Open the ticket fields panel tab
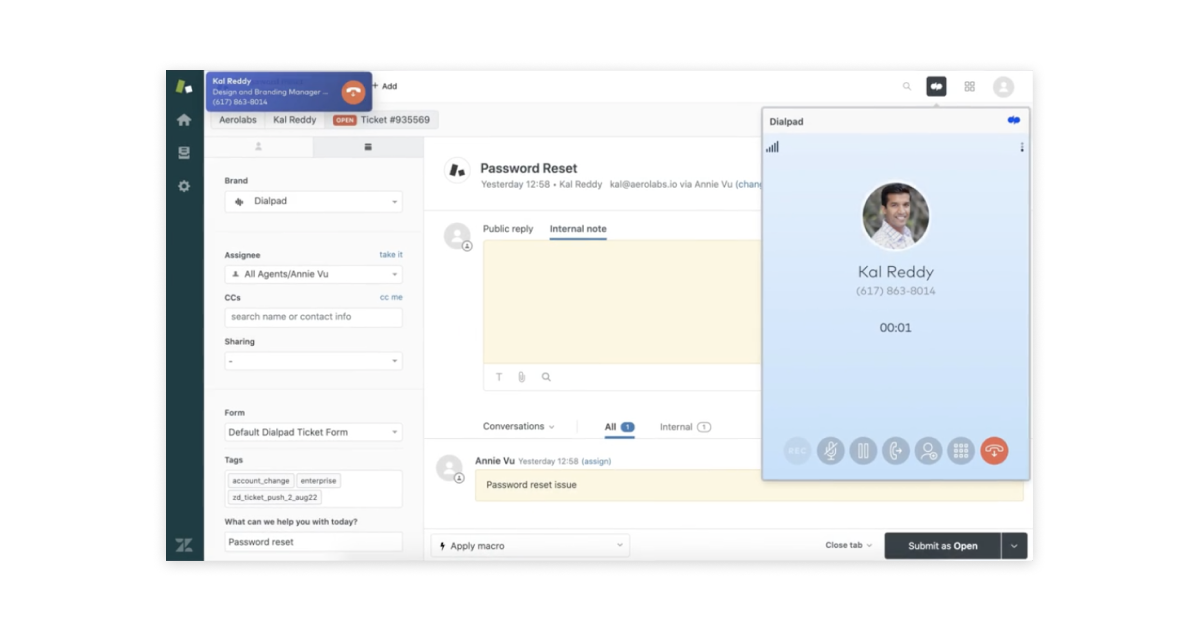Viewport: 1200px width, 630px height. click(x=368, y=147)
